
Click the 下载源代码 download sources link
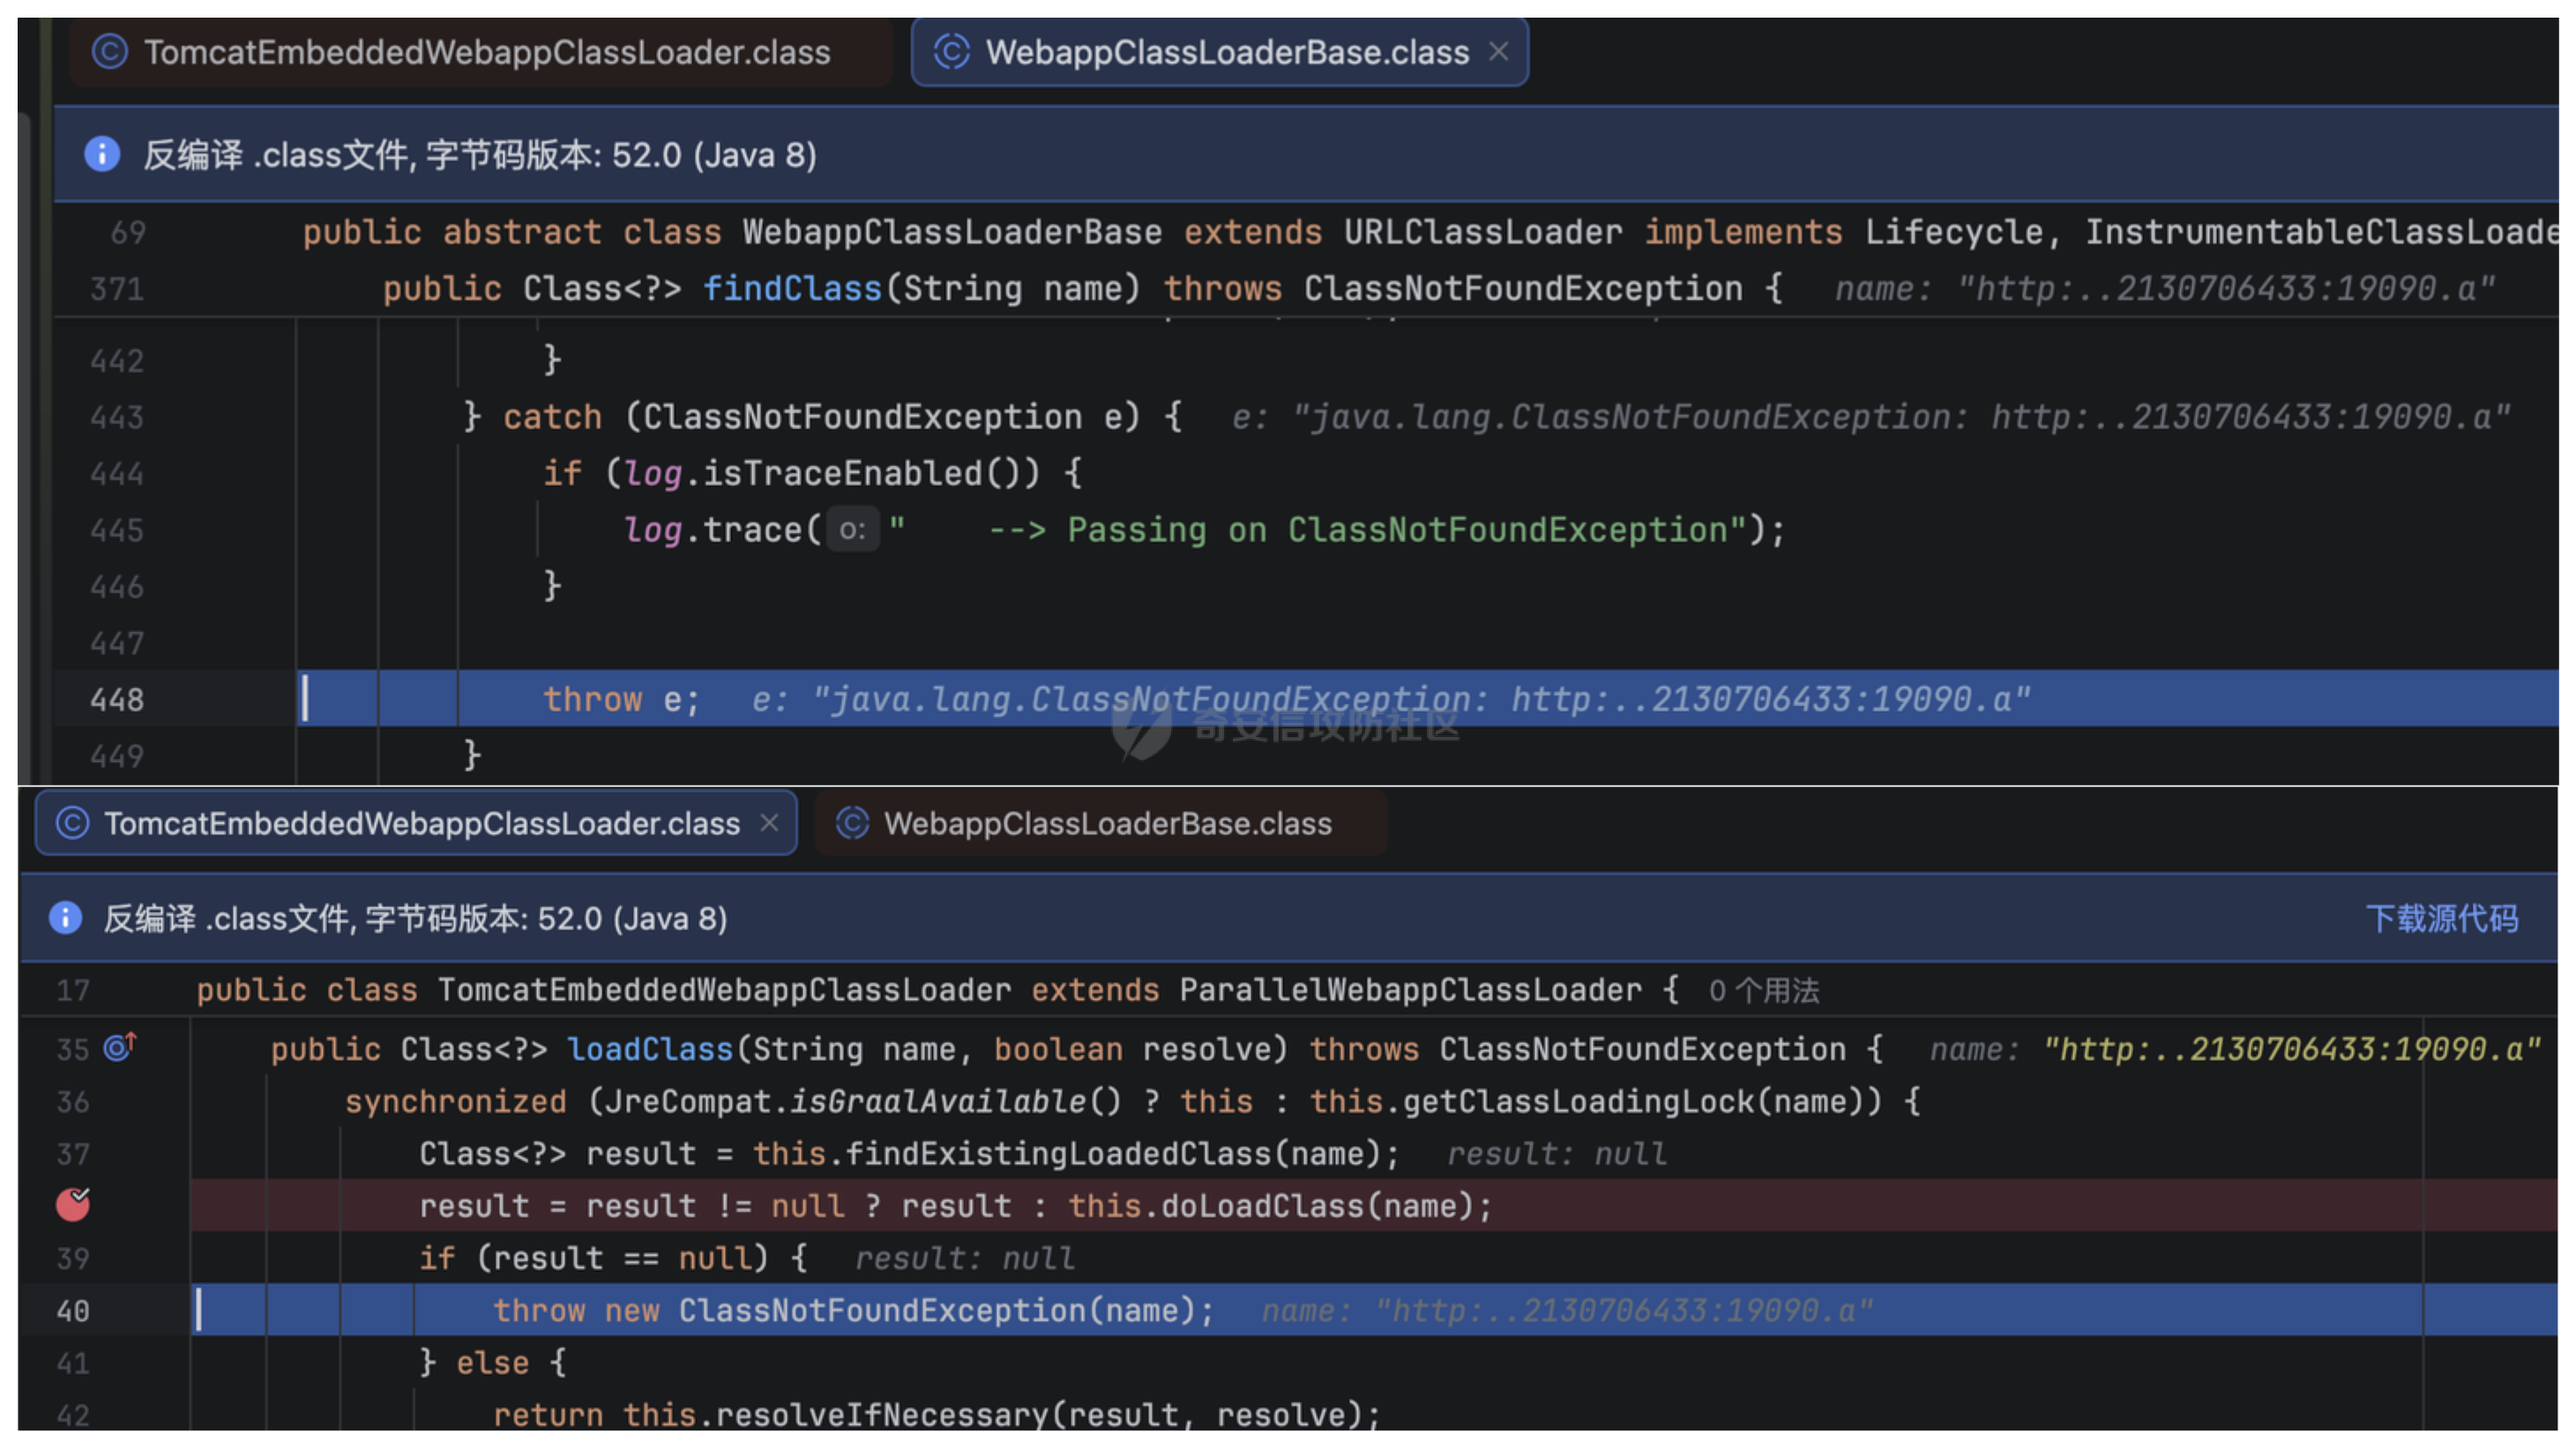tap(2441, 918)
